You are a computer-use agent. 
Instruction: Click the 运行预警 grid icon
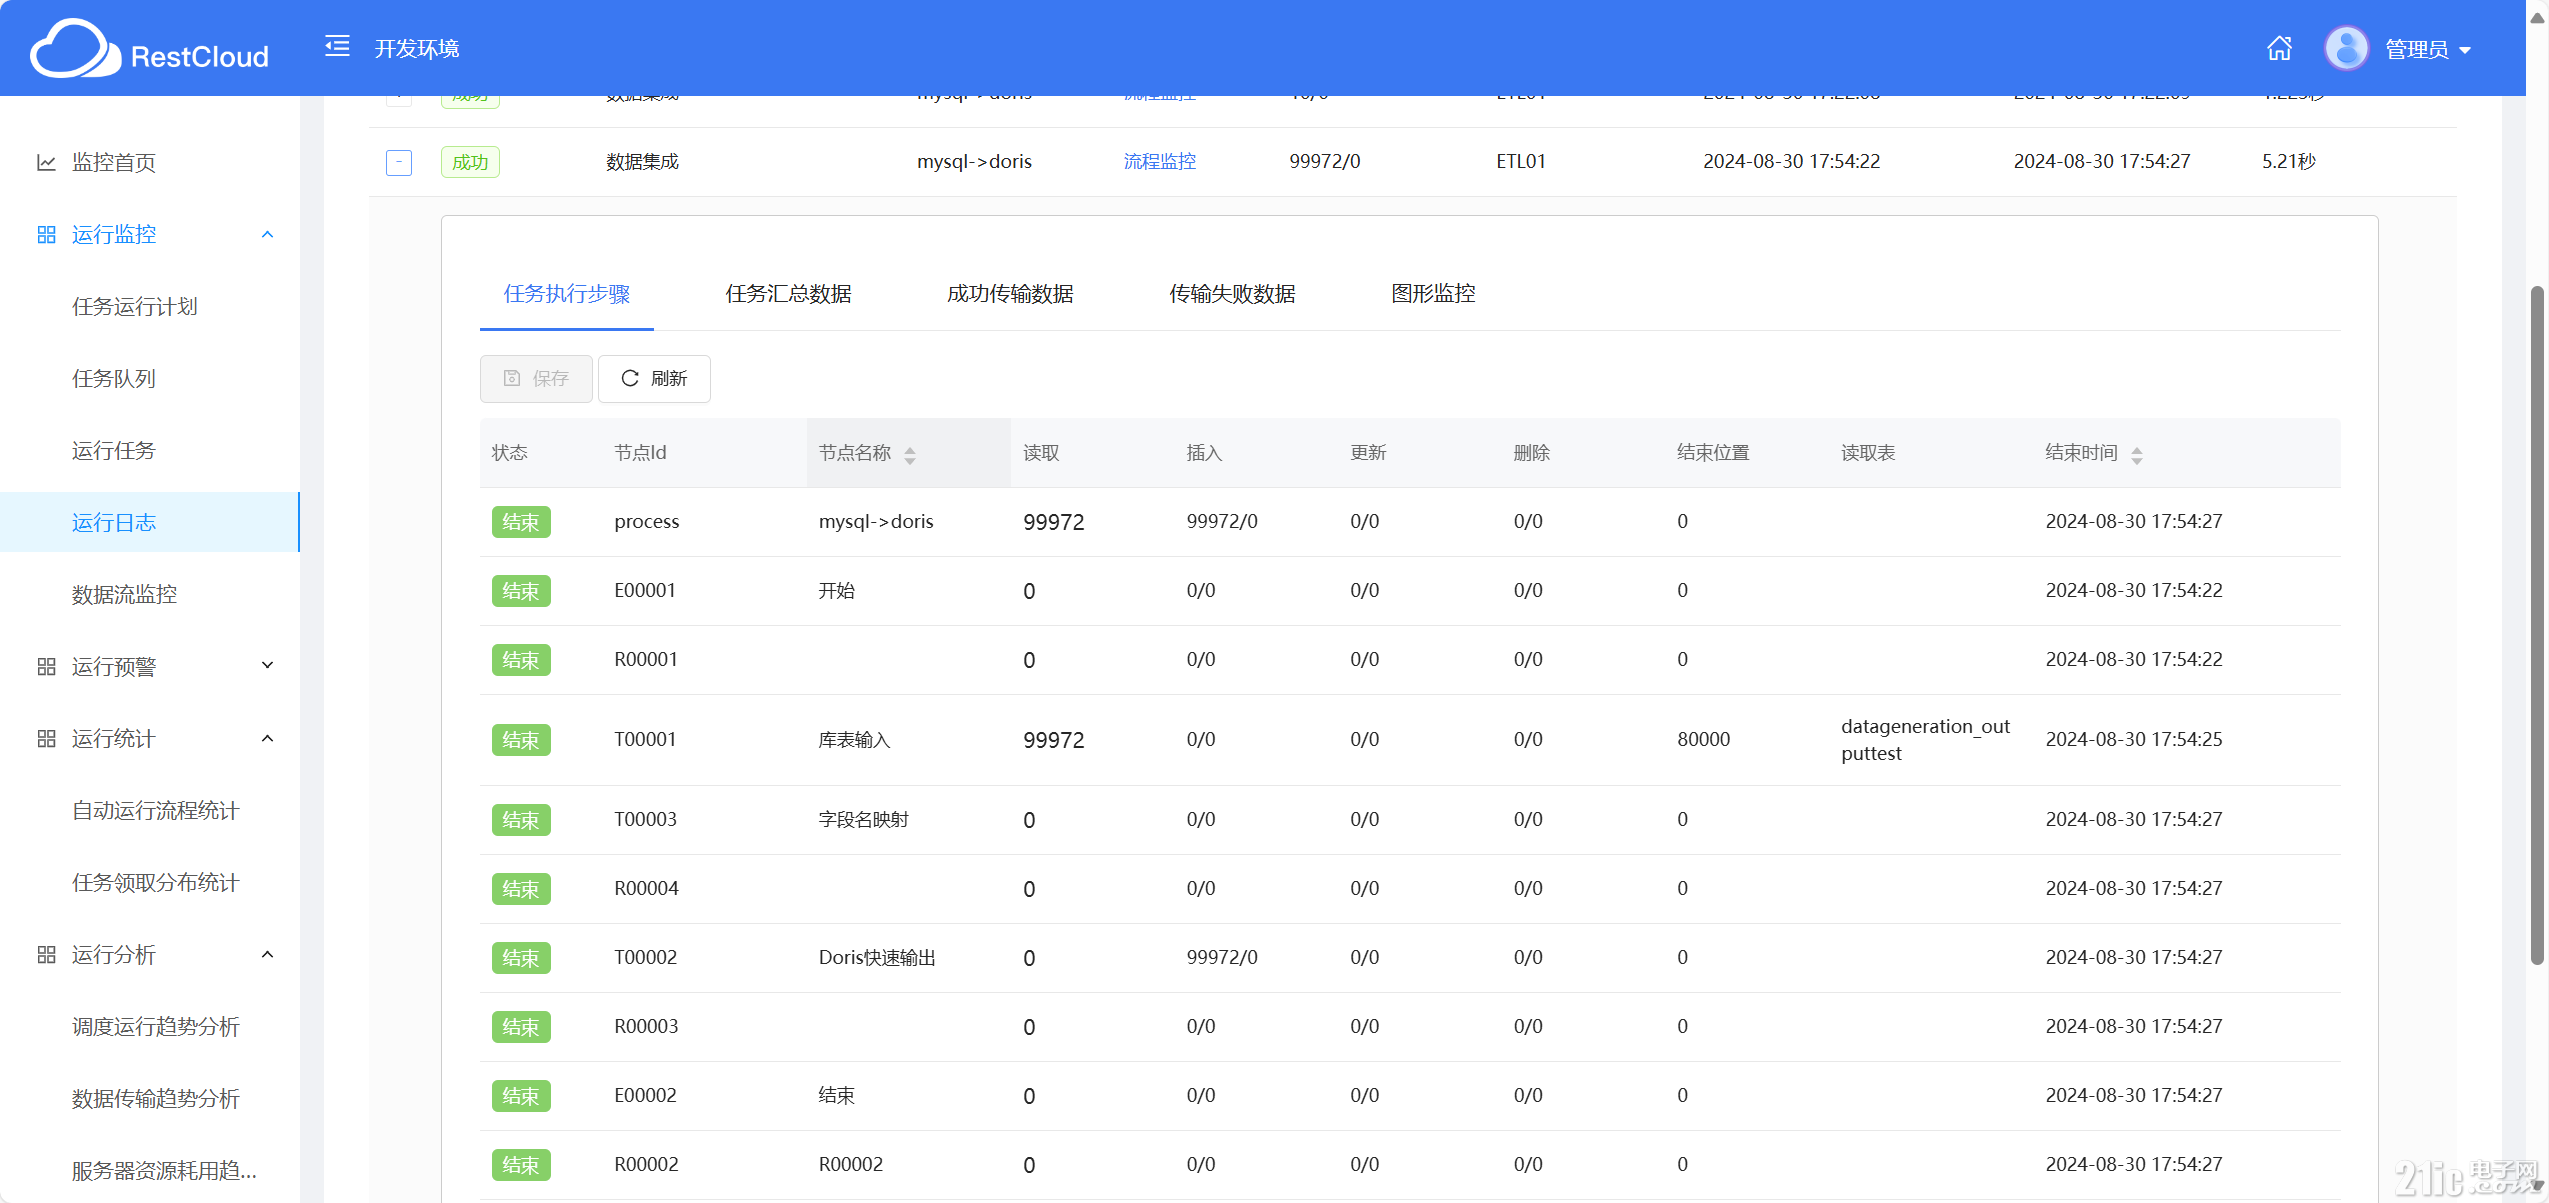46,666
